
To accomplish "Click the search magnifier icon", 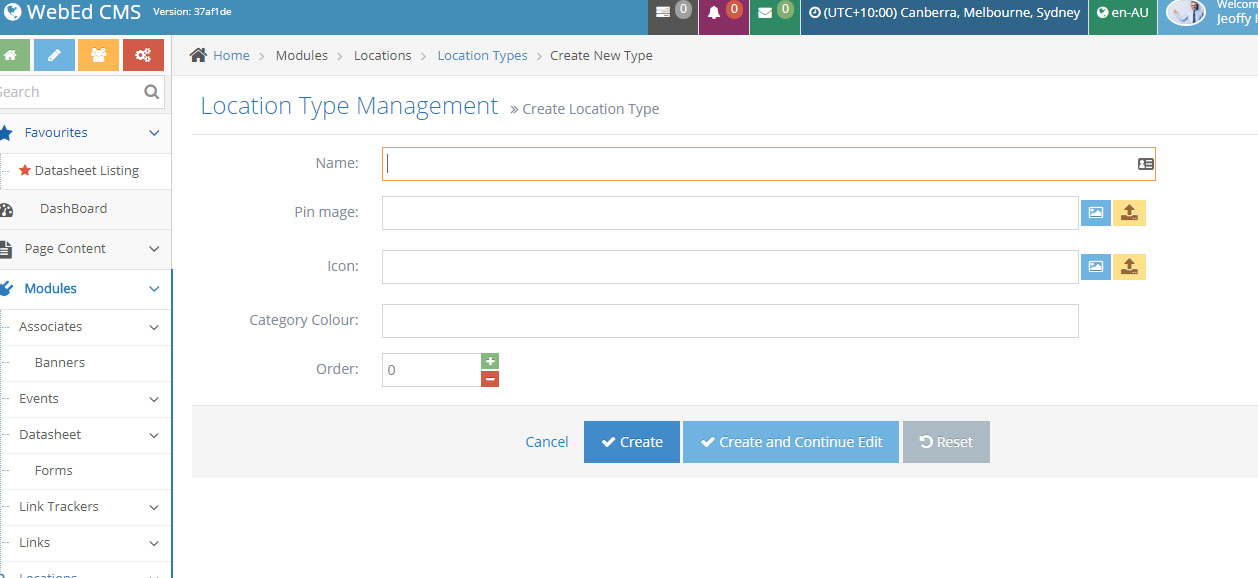I will (x=151, y=92).
